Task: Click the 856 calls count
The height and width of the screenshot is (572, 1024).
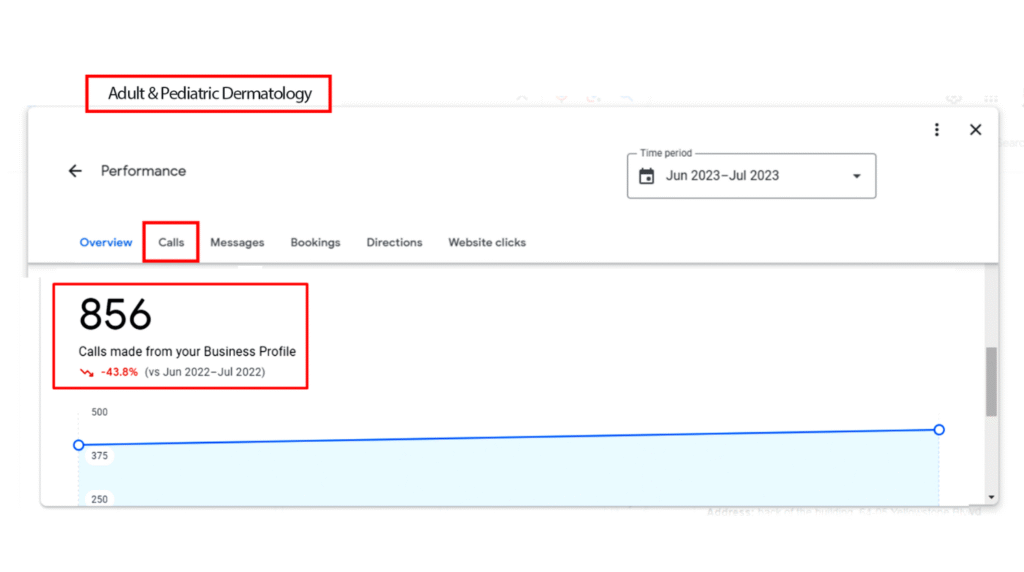Action: click(116, 315)
